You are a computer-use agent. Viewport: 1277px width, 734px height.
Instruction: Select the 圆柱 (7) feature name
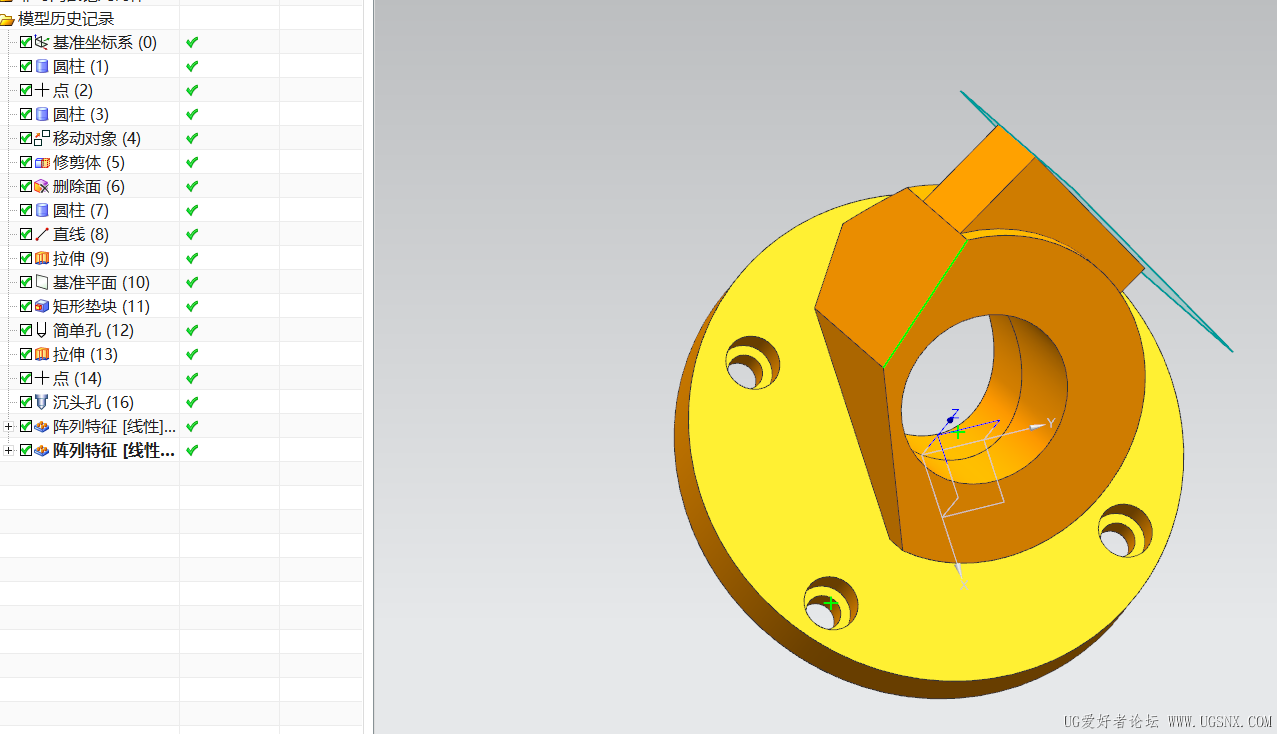click(81, 210)
